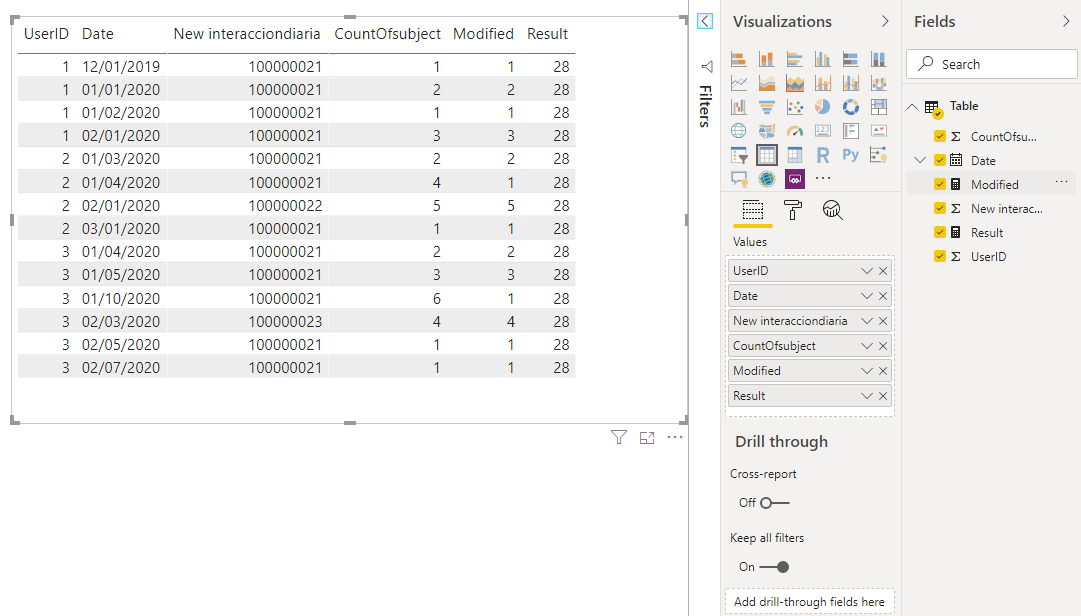Select the card visual with 123
The width and height of the screenshot is (1081, 616).
[x=822, y=131]
